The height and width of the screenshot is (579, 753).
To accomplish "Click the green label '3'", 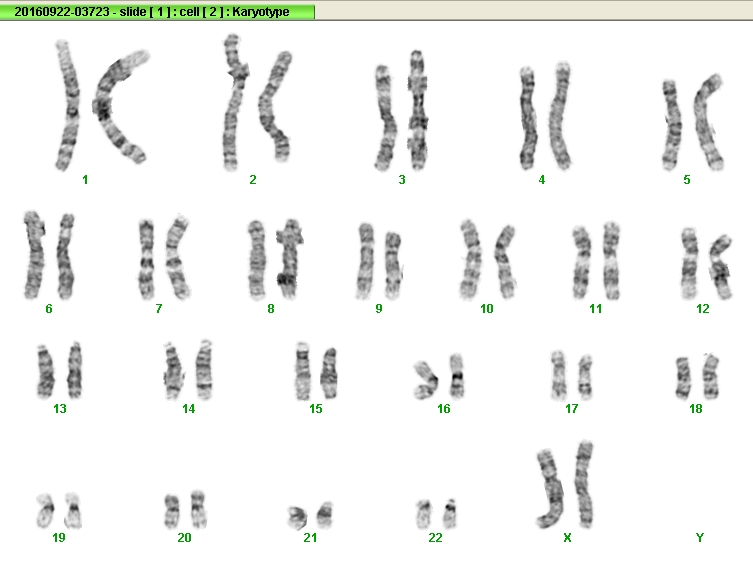I will tap(402, 180).
